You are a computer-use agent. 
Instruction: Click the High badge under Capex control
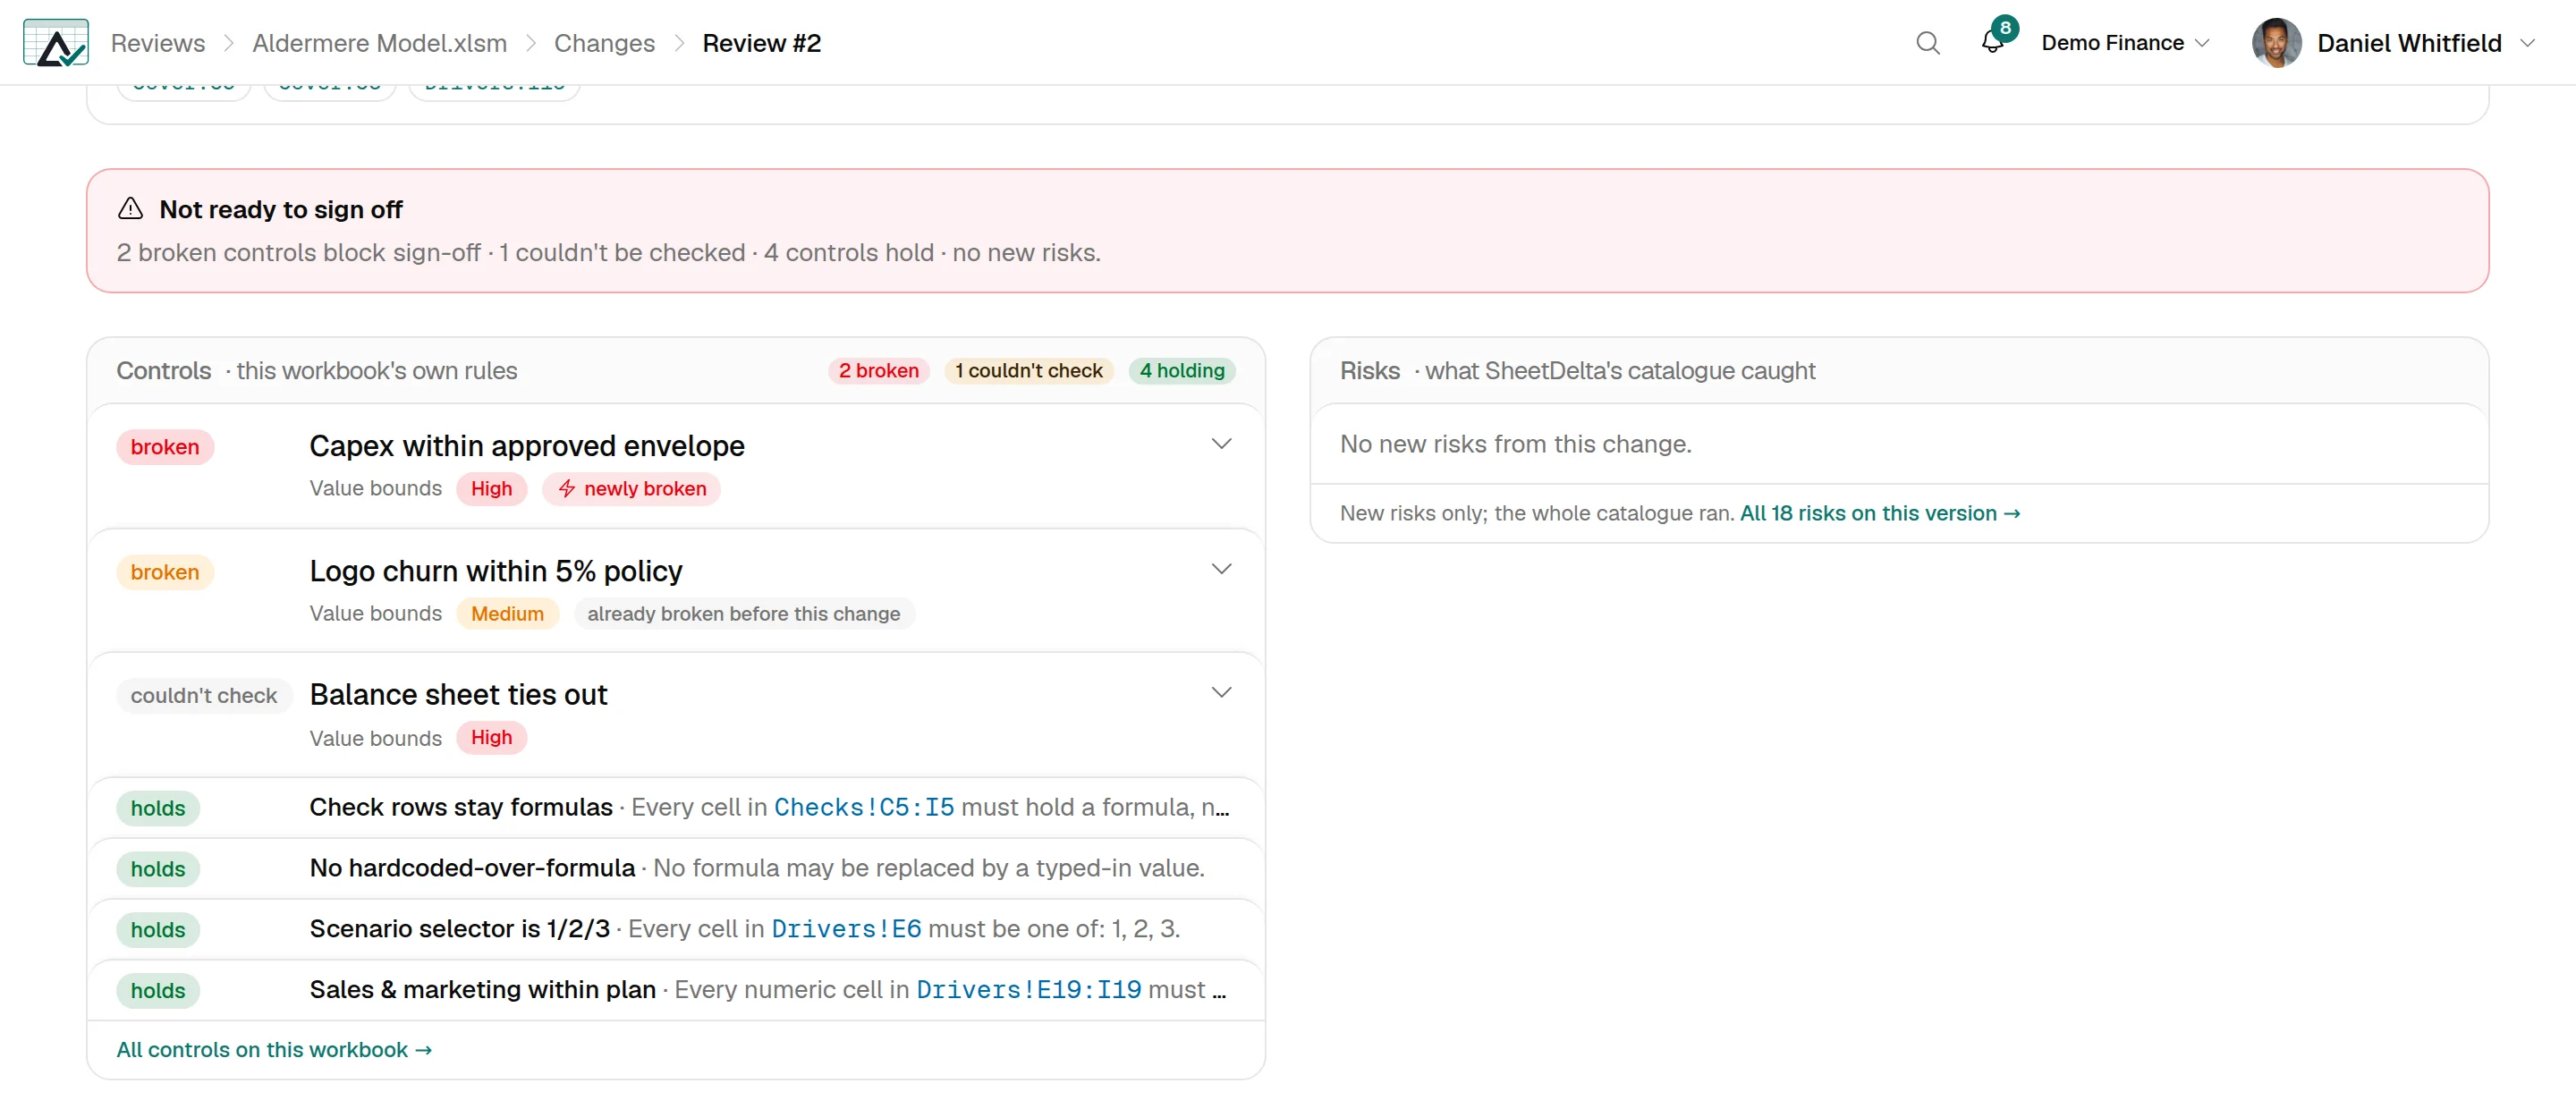pos(491,489)
